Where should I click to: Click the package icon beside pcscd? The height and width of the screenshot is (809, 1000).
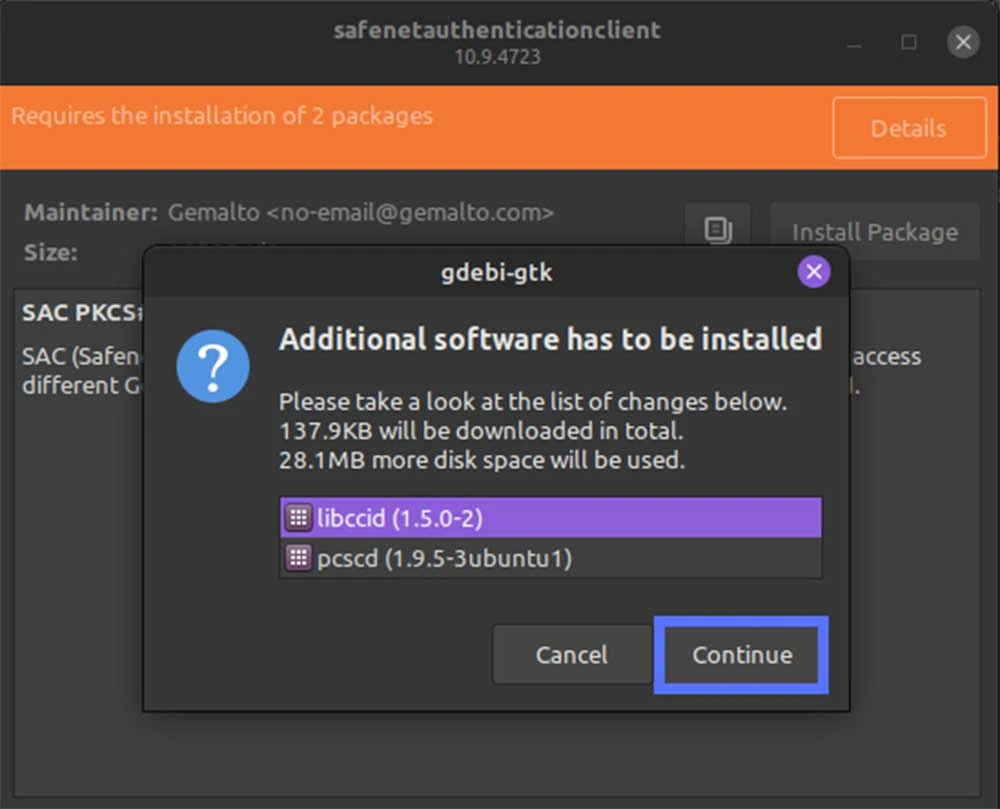296,558
